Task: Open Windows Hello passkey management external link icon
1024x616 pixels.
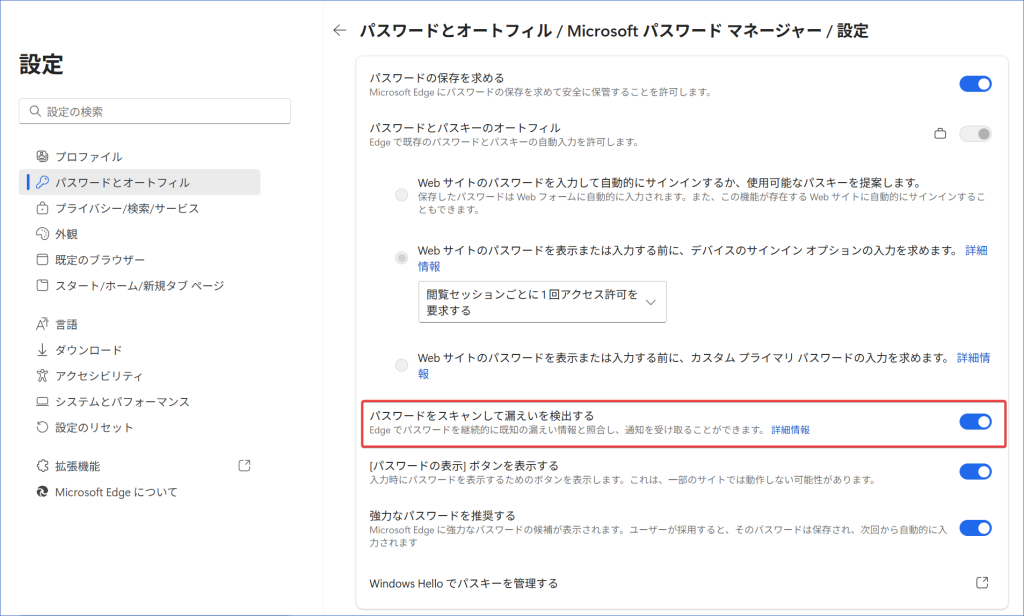Action: pos(982,583)
